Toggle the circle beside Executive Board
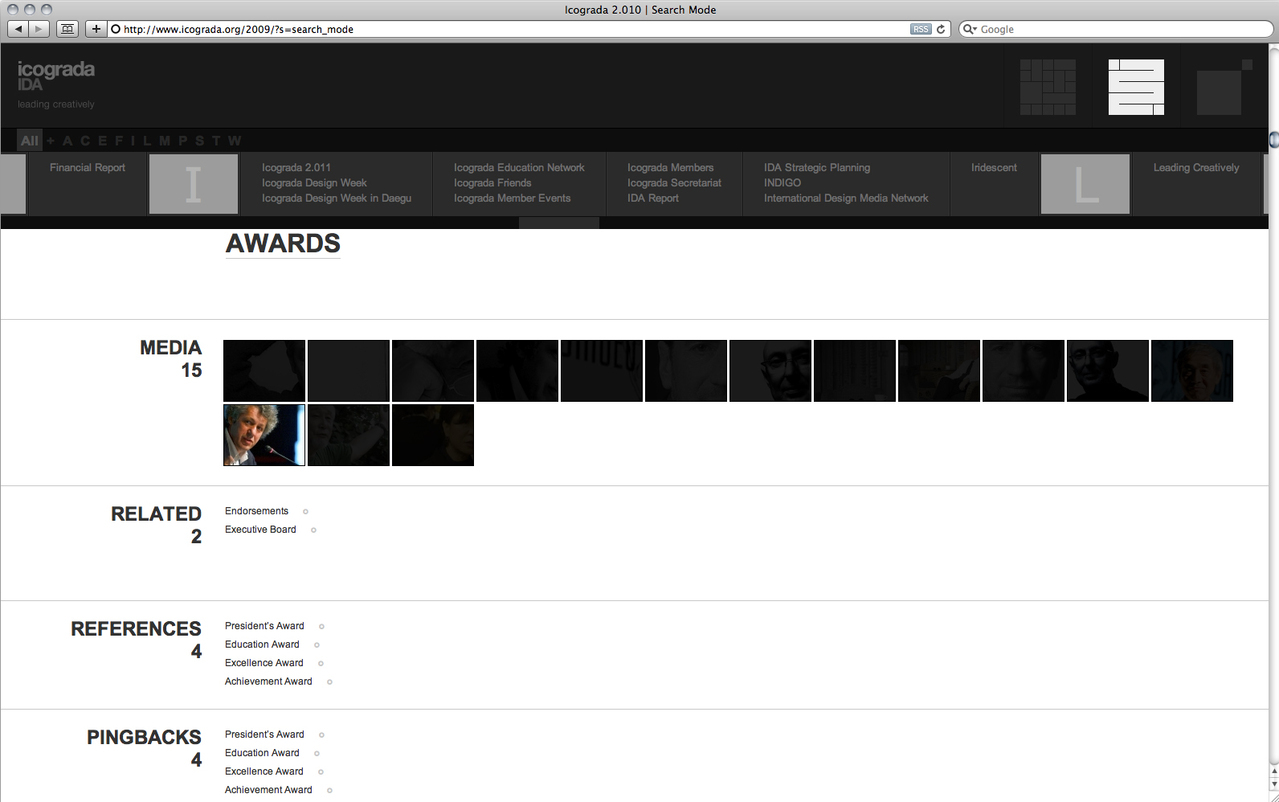This screenshot has width=1279, height=802. tap(313, 530)
